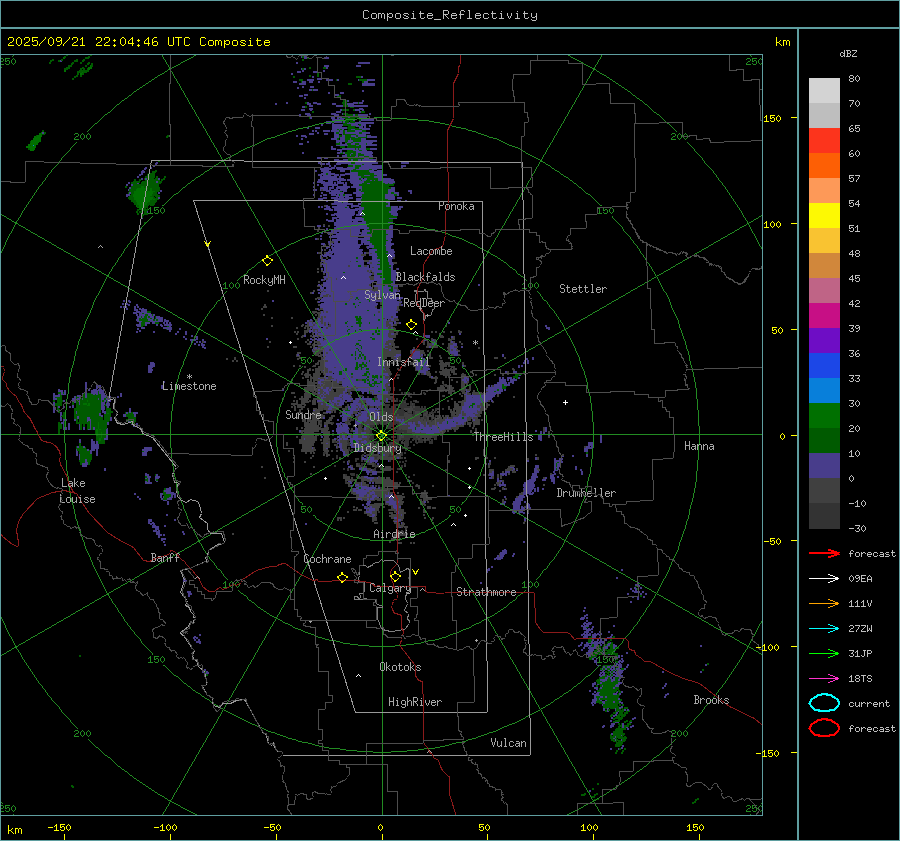
Task: Select the yellow diamond marker beside Cochrane
Action: pos(342,577)
